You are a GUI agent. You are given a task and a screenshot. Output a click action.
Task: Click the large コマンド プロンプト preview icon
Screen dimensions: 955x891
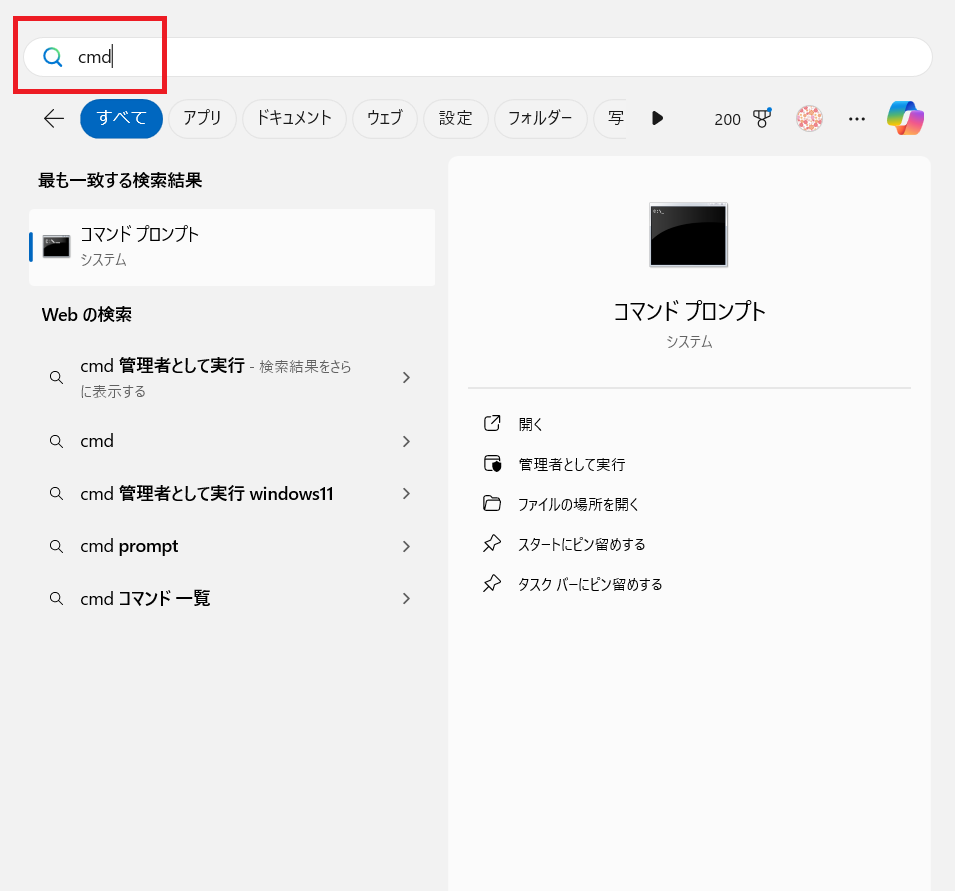click(688, 235)
